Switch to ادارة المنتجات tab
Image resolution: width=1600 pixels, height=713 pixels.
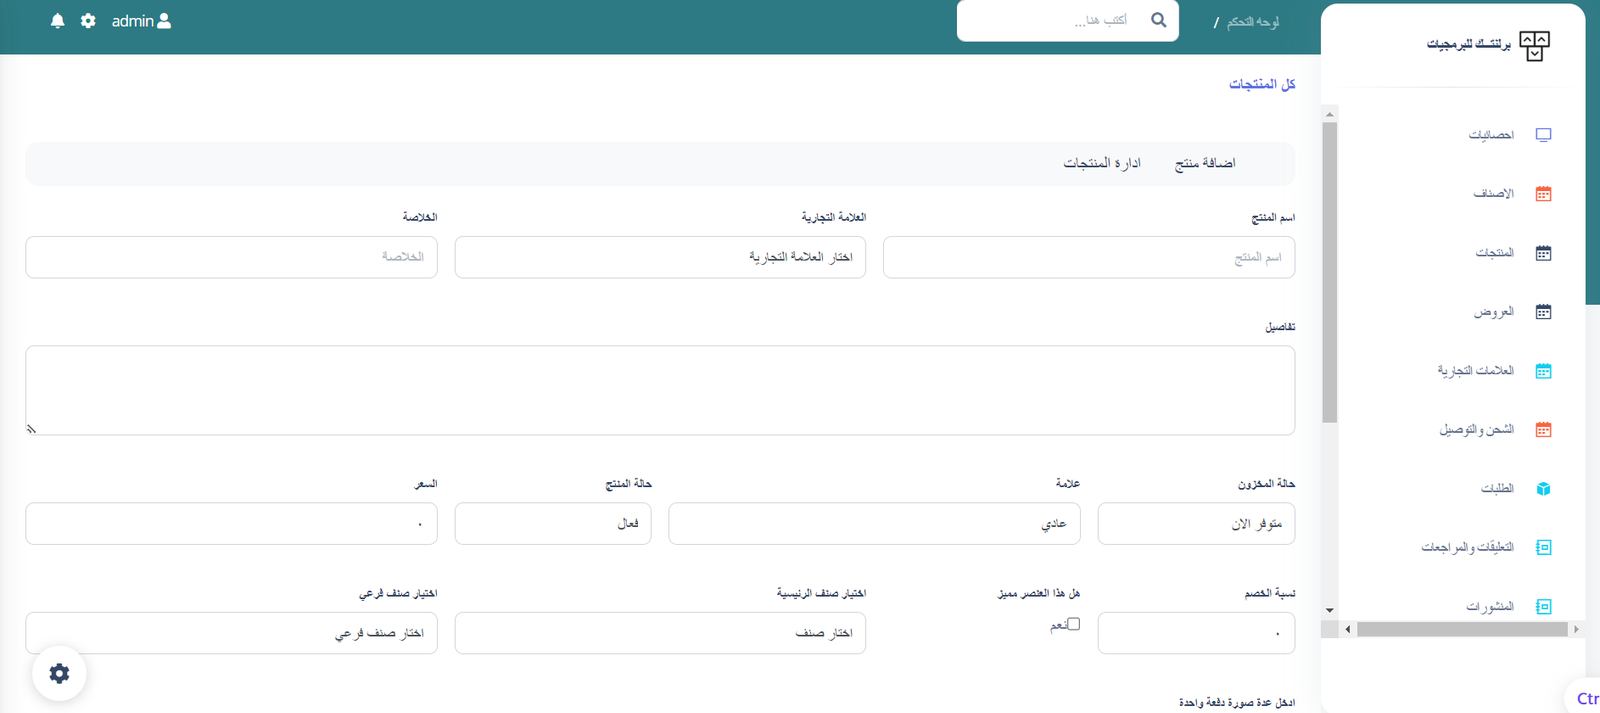coord(1102,163)
